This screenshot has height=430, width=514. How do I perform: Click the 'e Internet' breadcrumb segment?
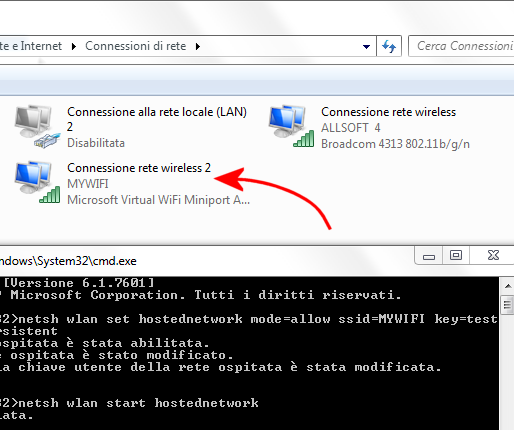tap(31, 46)
